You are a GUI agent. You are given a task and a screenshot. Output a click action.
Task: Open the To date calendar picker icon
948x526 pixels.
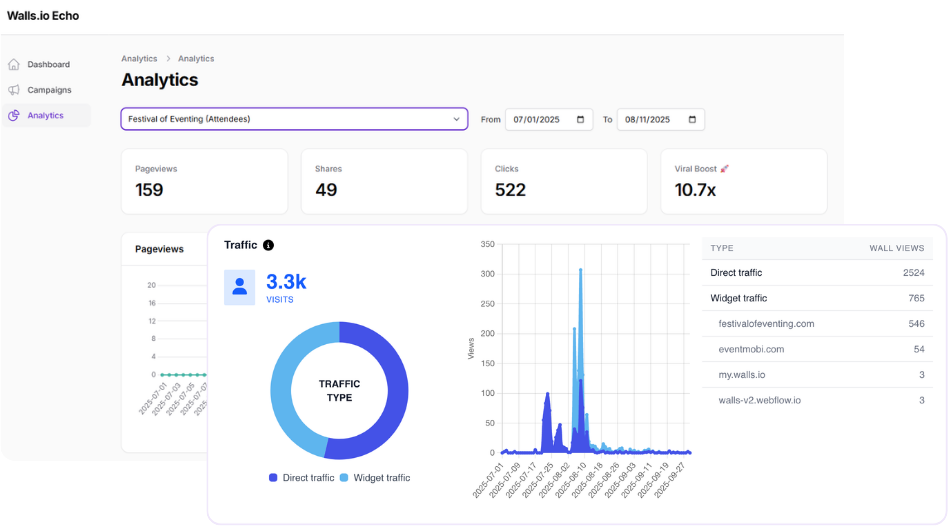692,120
